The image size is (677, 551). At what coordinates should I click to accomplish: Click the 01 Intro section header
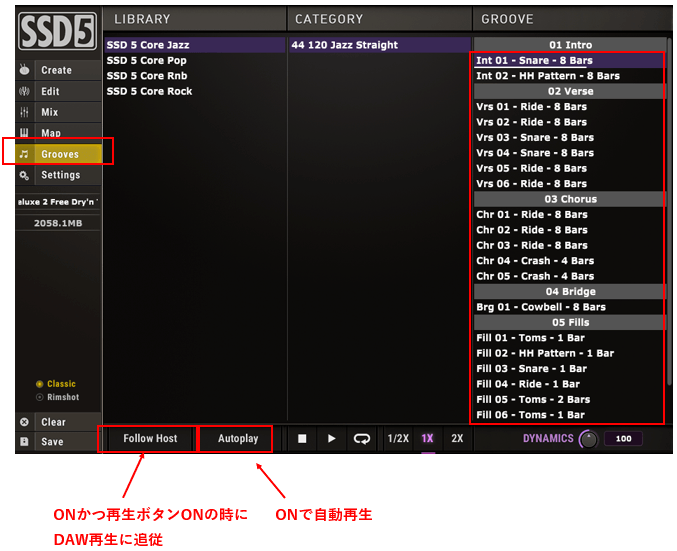(x=570, y=45)
